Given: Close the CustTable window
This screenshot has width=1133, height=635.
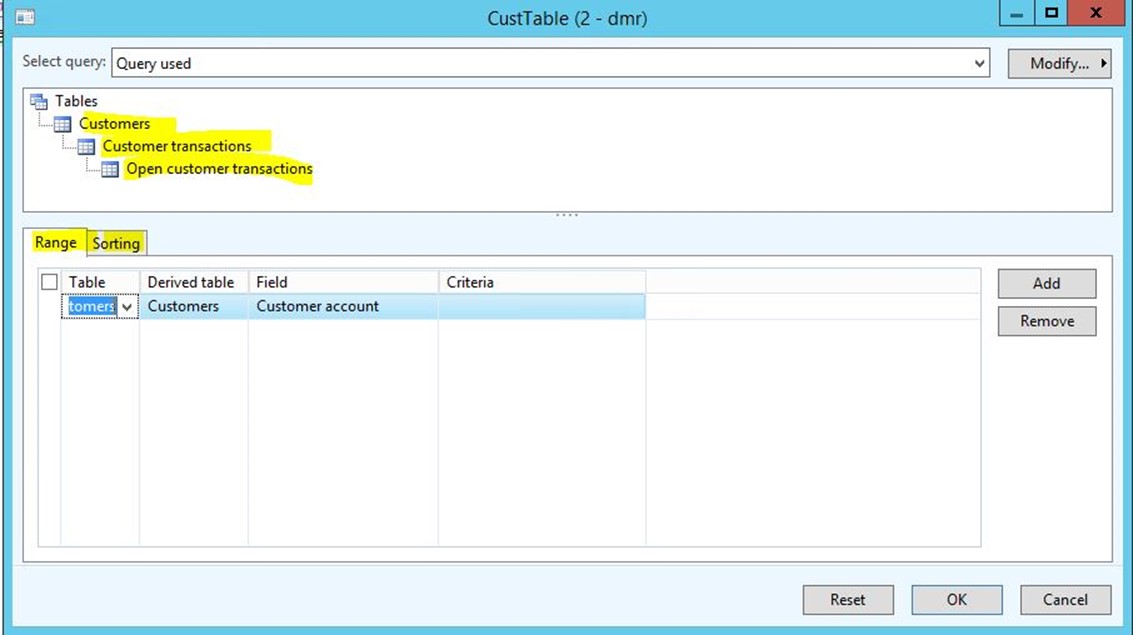Looking at the screenshot, I should [x=1095, y=13].
